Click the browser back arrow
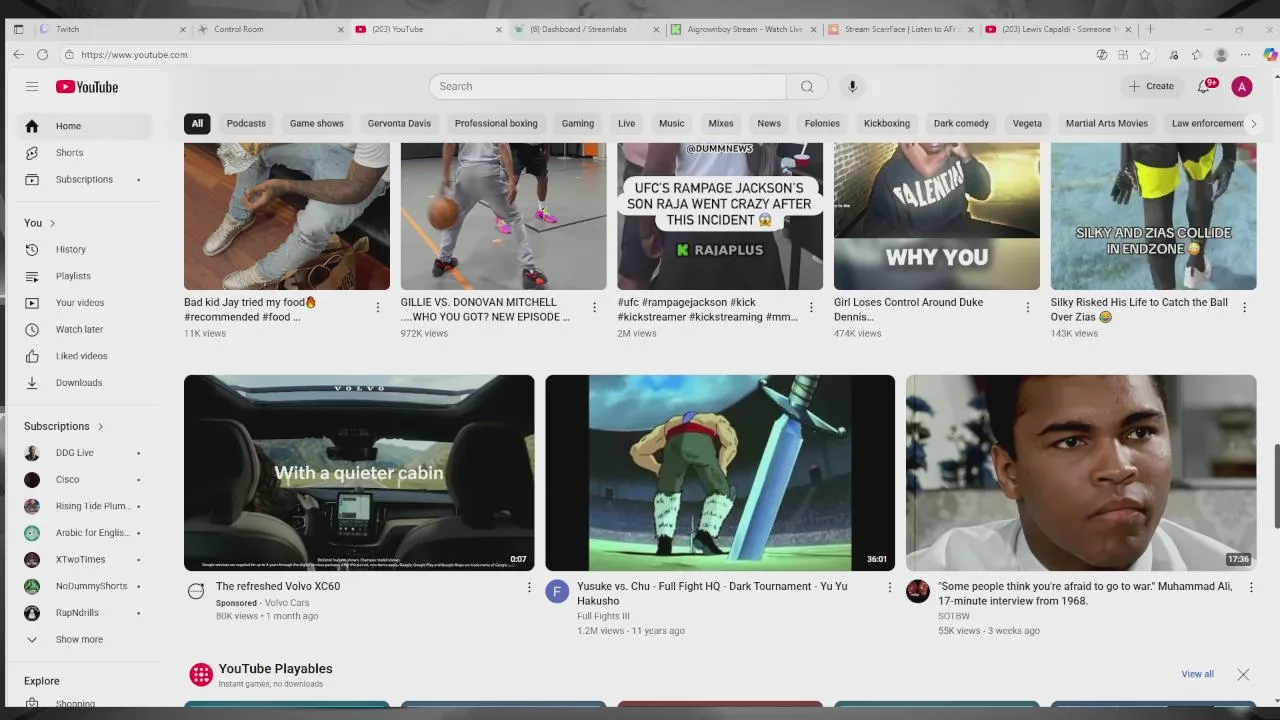 [18, 55]
